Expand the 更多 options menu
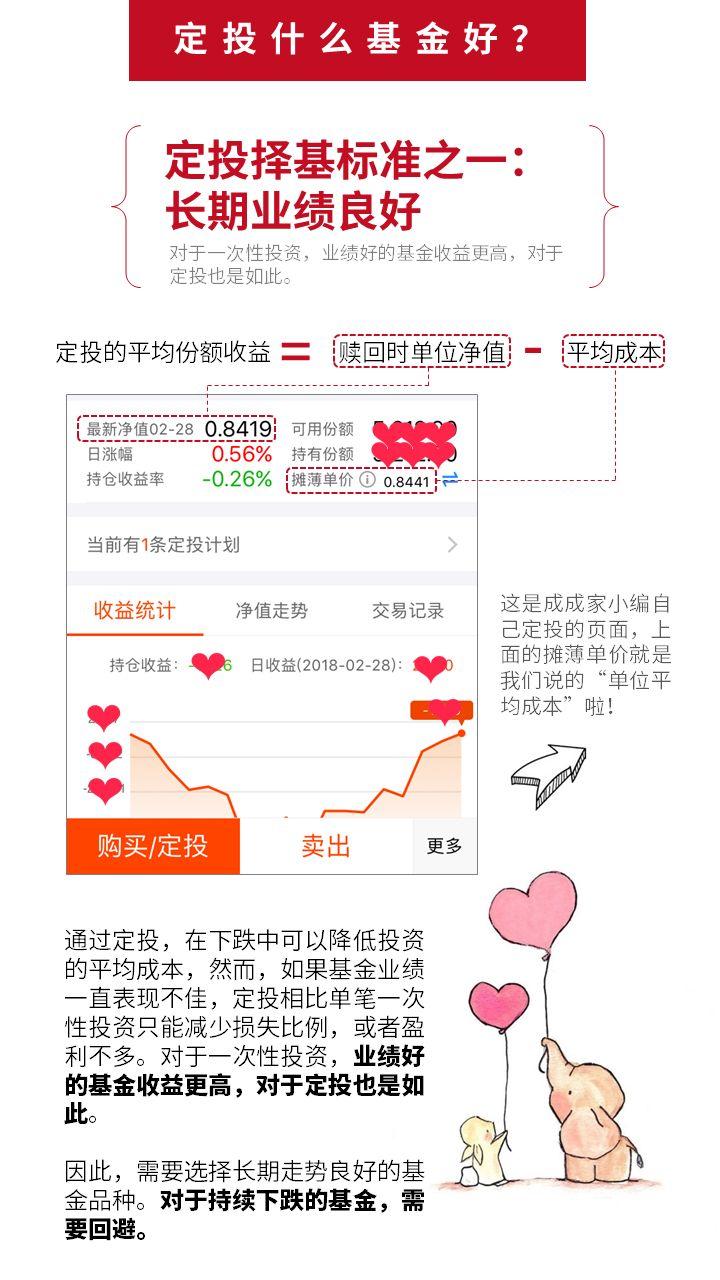720x1280 pixels. 444,846
